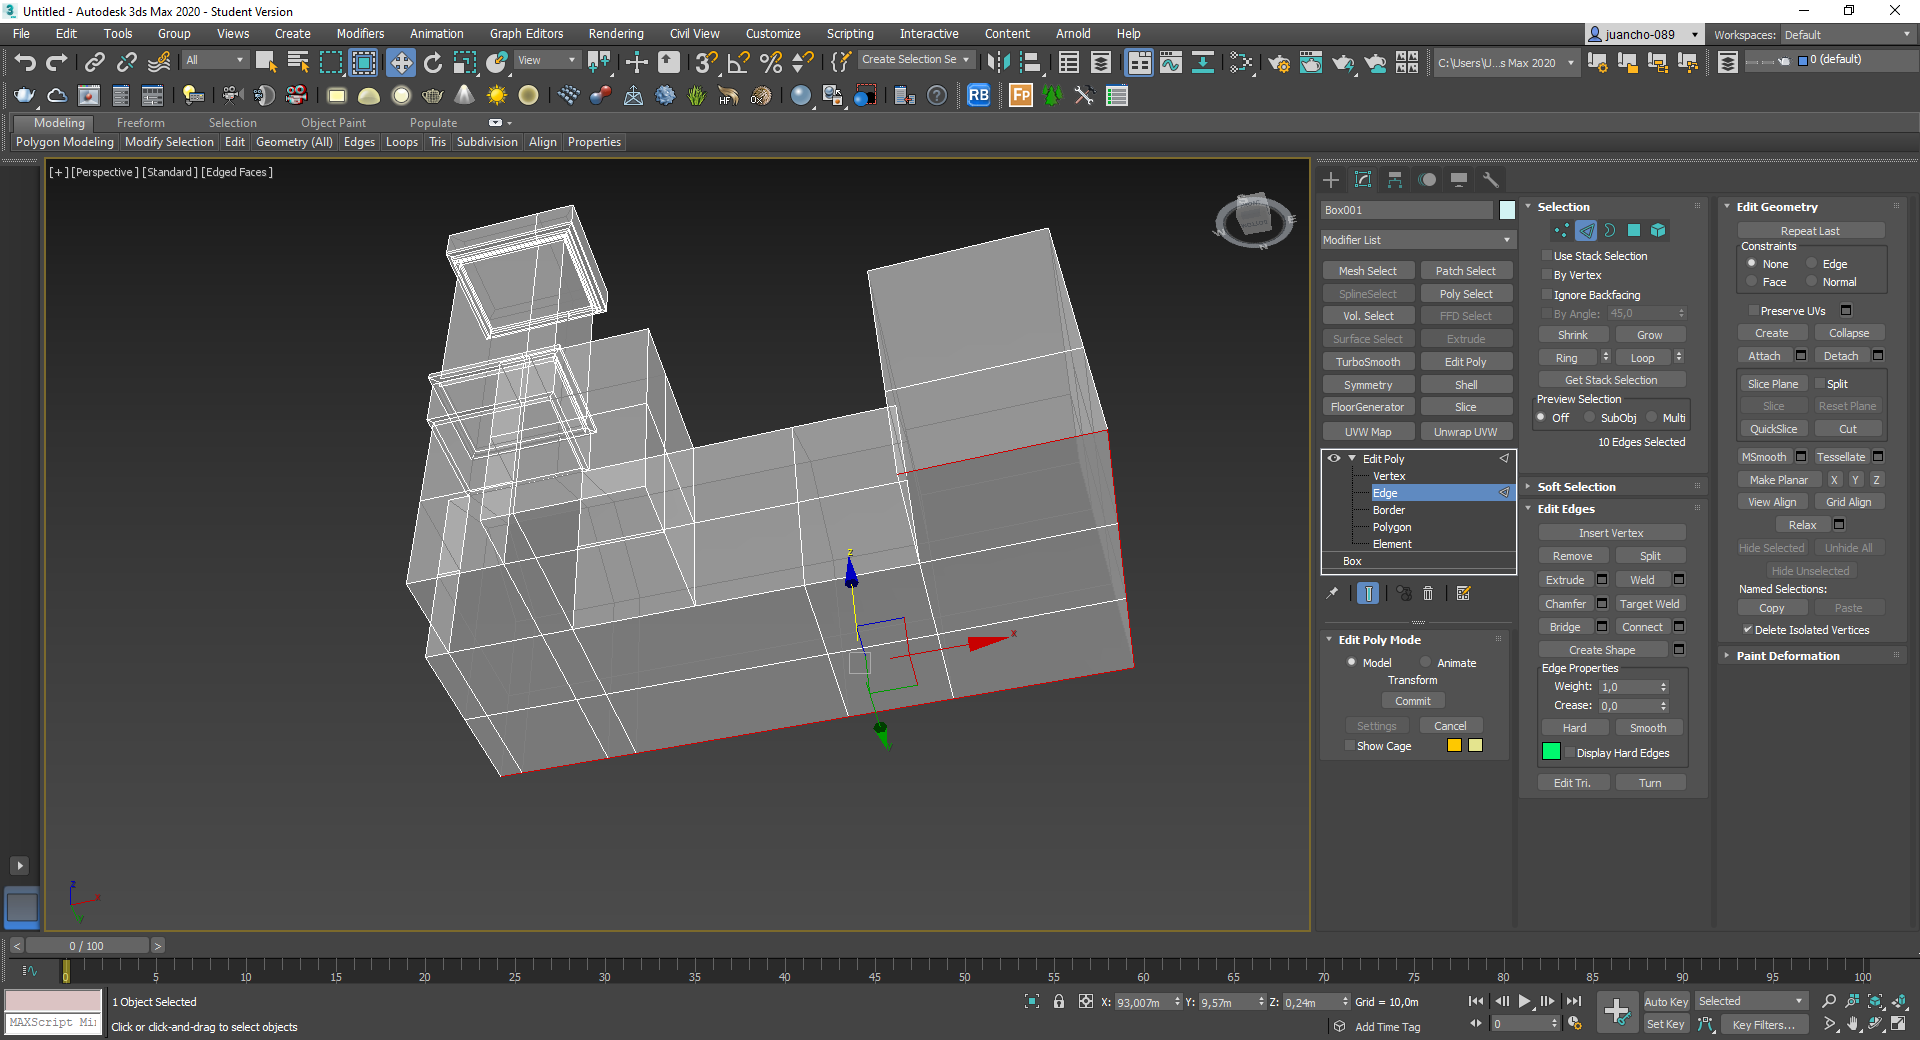
Task: Open the Utilities wrench panel icon
Action: click(1491, 180)
